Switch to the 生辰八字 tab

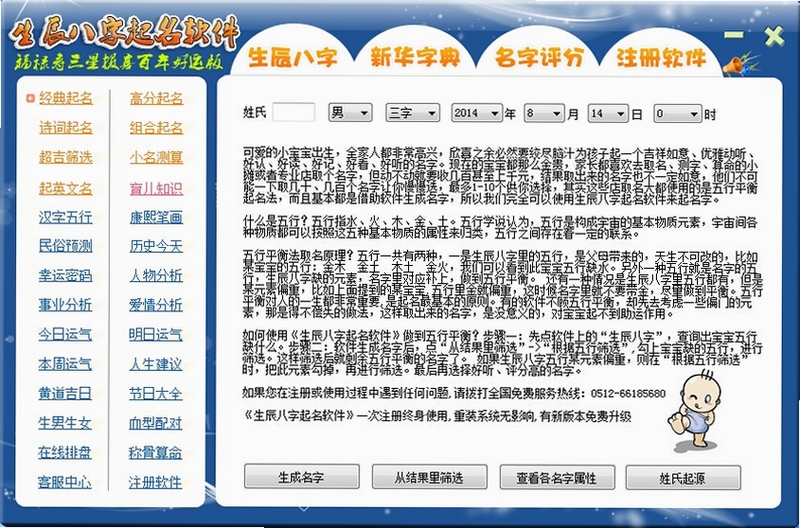point(292,57)
